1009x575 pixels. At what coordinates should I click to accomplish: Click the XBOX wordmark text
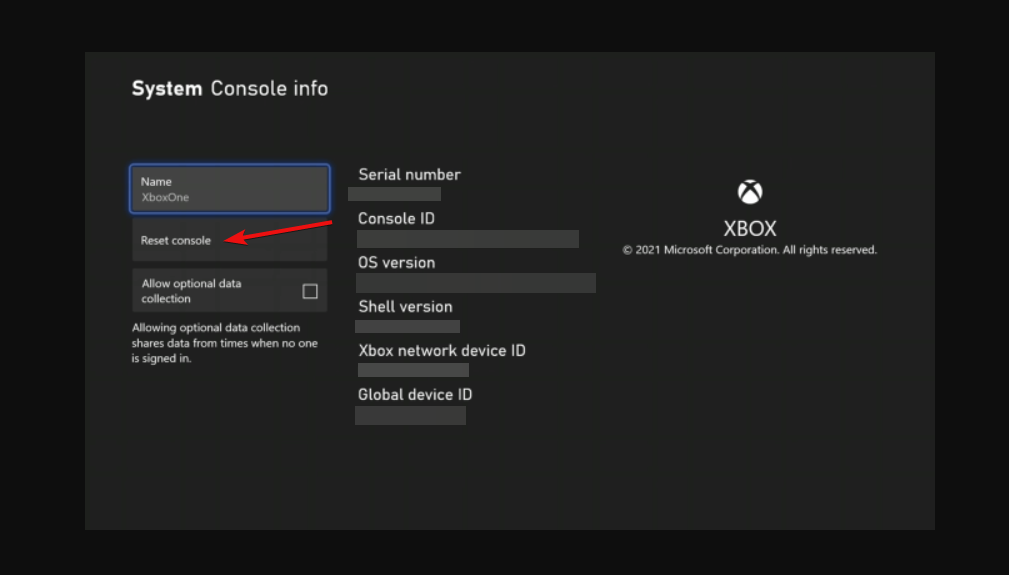click(750, 228)
